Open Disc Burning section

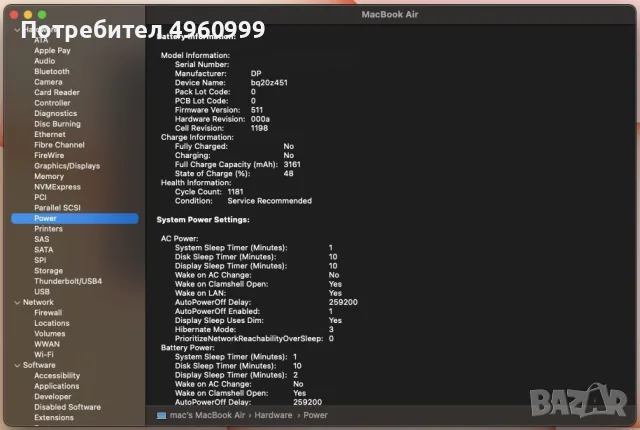click(57, 124)
